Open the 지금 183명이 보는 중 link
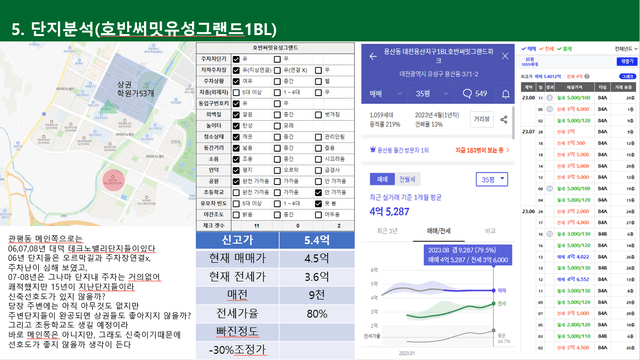Screen dimensions: 640x360 (482, 150)
